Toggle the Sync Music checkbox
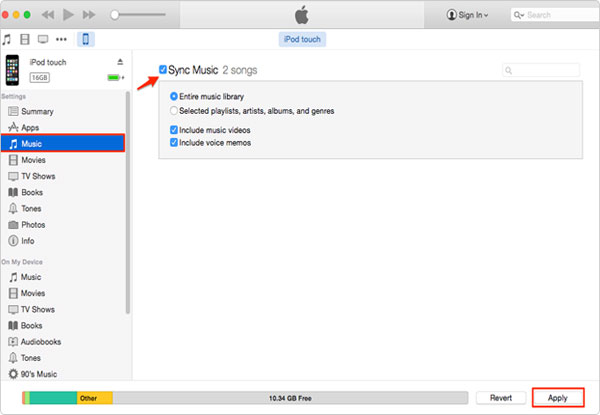 [163, 69]
